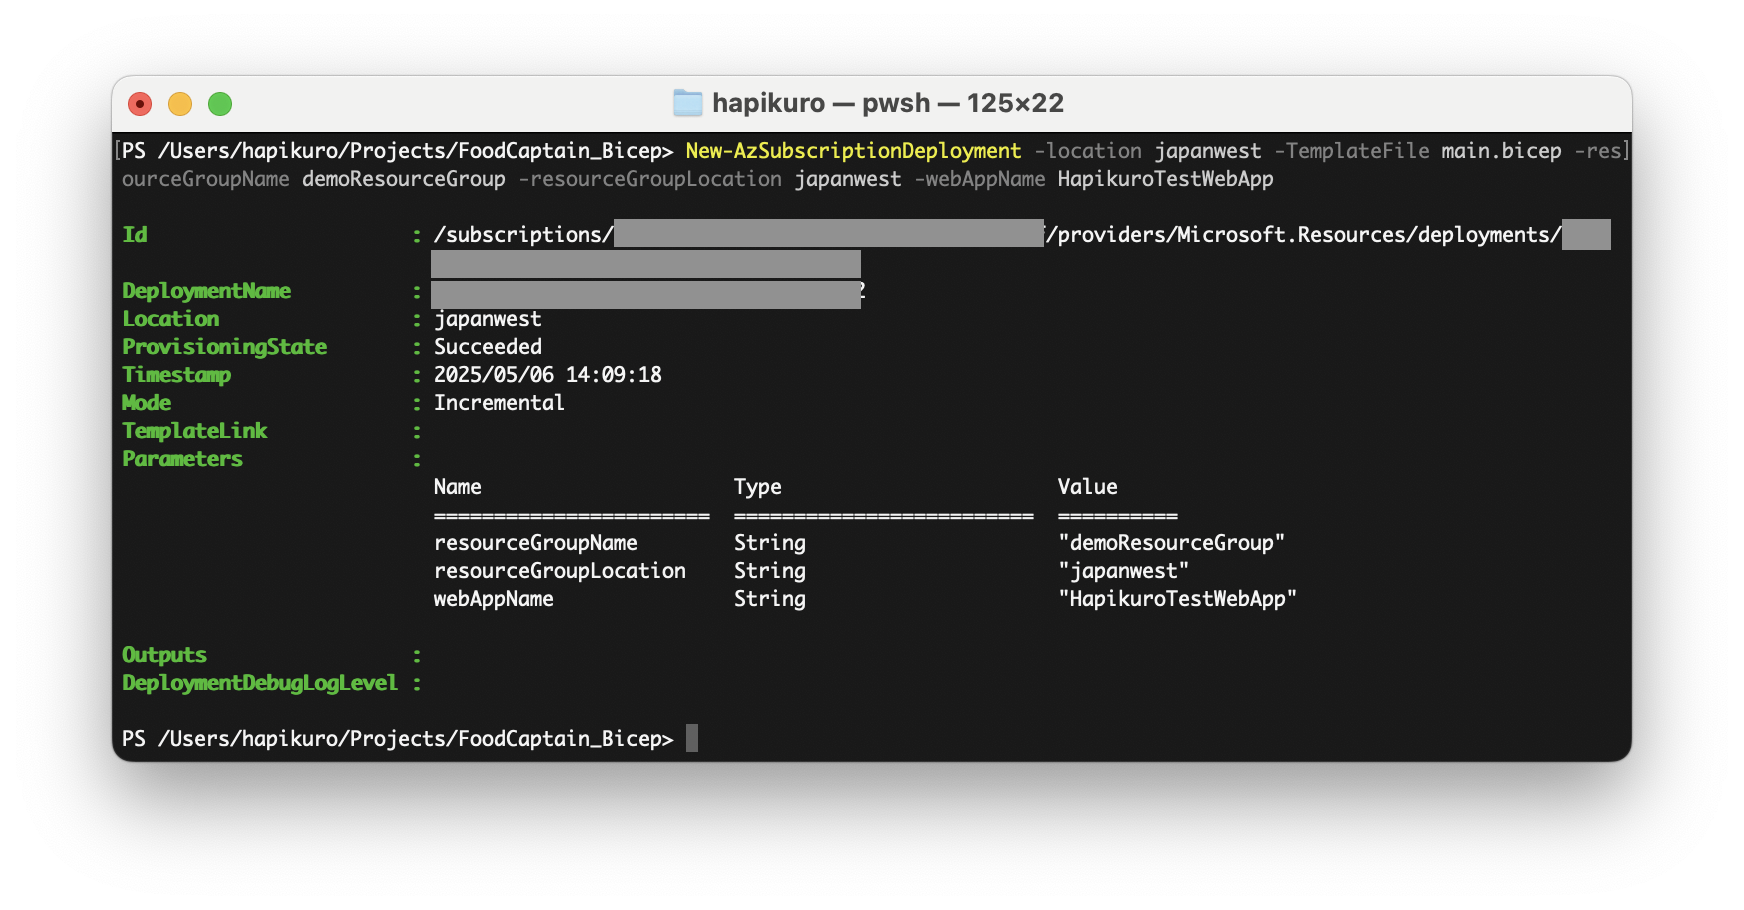The width and height of the screenshot is (1744, 910).
Task: Click the red close window button
Action: point(140,104)
